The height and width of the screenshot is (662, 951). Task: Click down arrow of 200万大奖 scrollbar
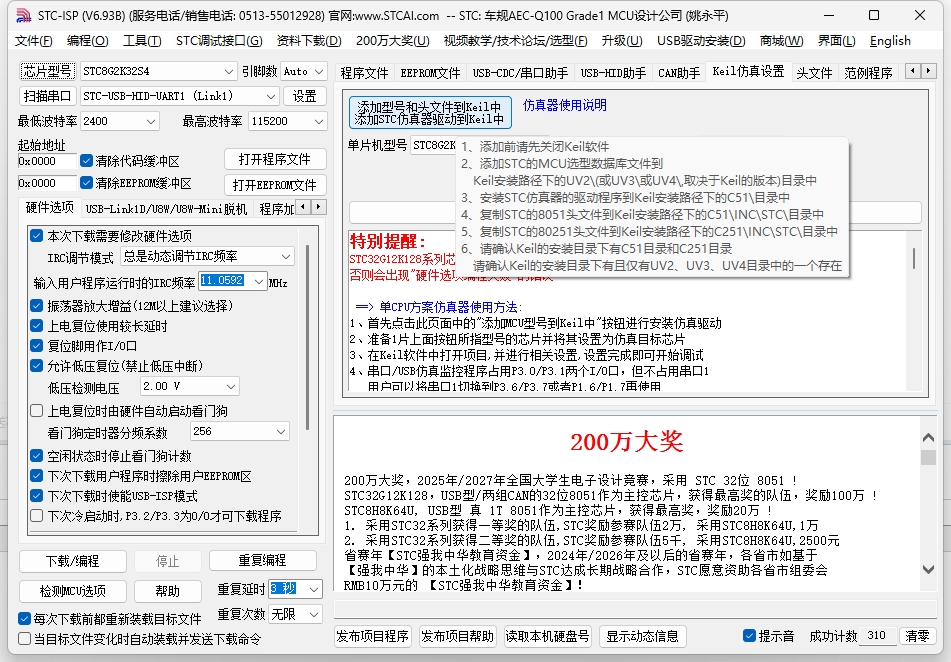[928, 569]
